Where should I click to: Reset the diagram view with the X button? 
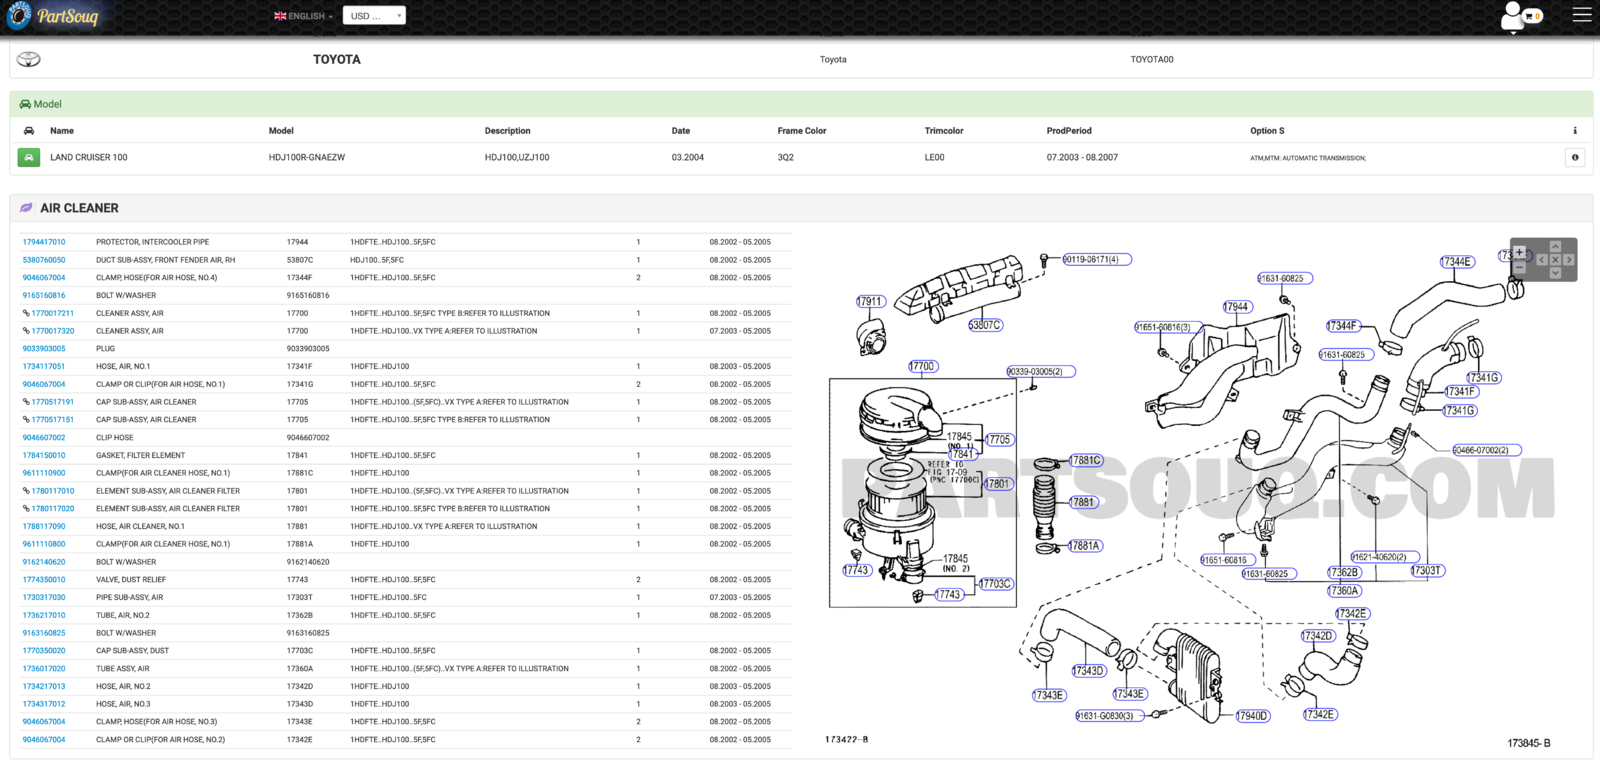point(1555,260)
